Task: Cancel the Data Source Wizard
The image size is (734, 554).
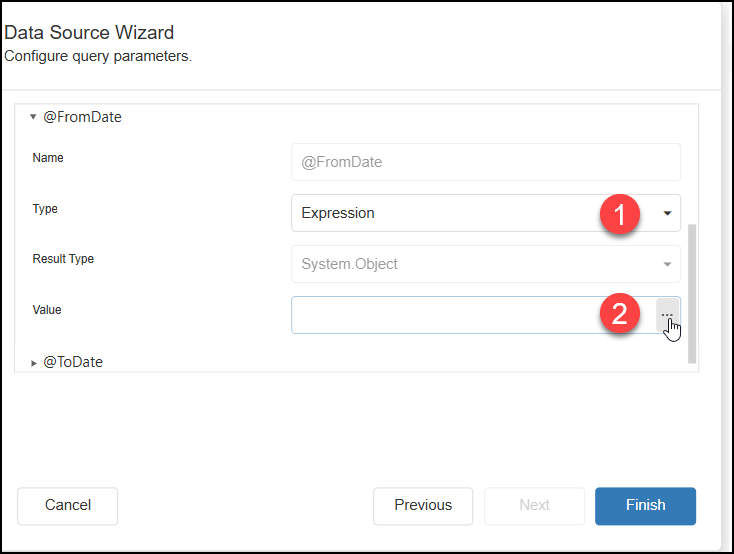Action: pos(67,506)
